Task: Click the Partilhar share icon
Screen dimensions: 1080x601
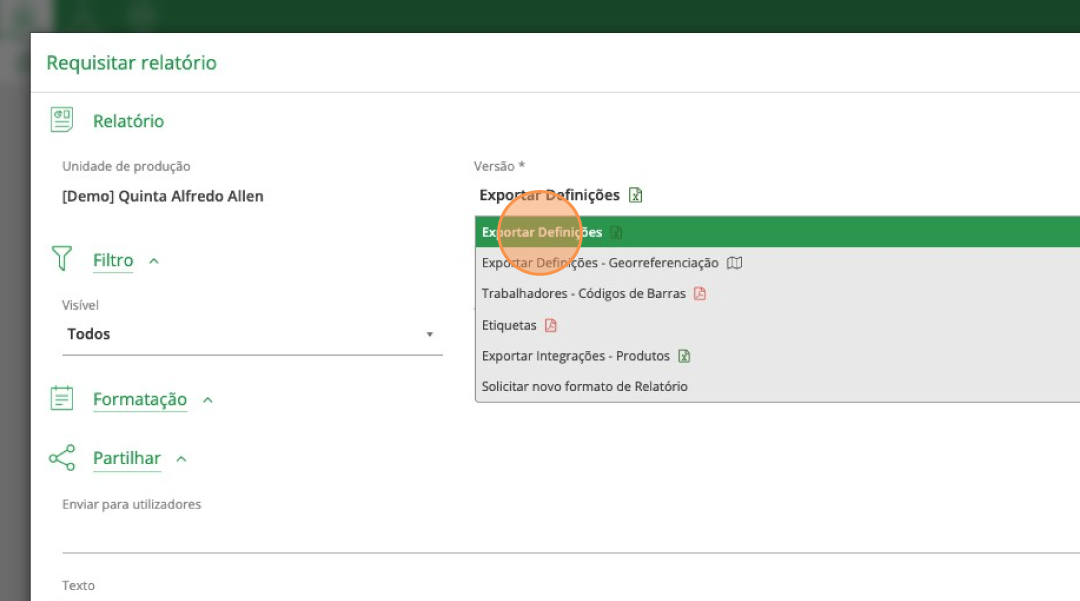Action: point(62,458)
